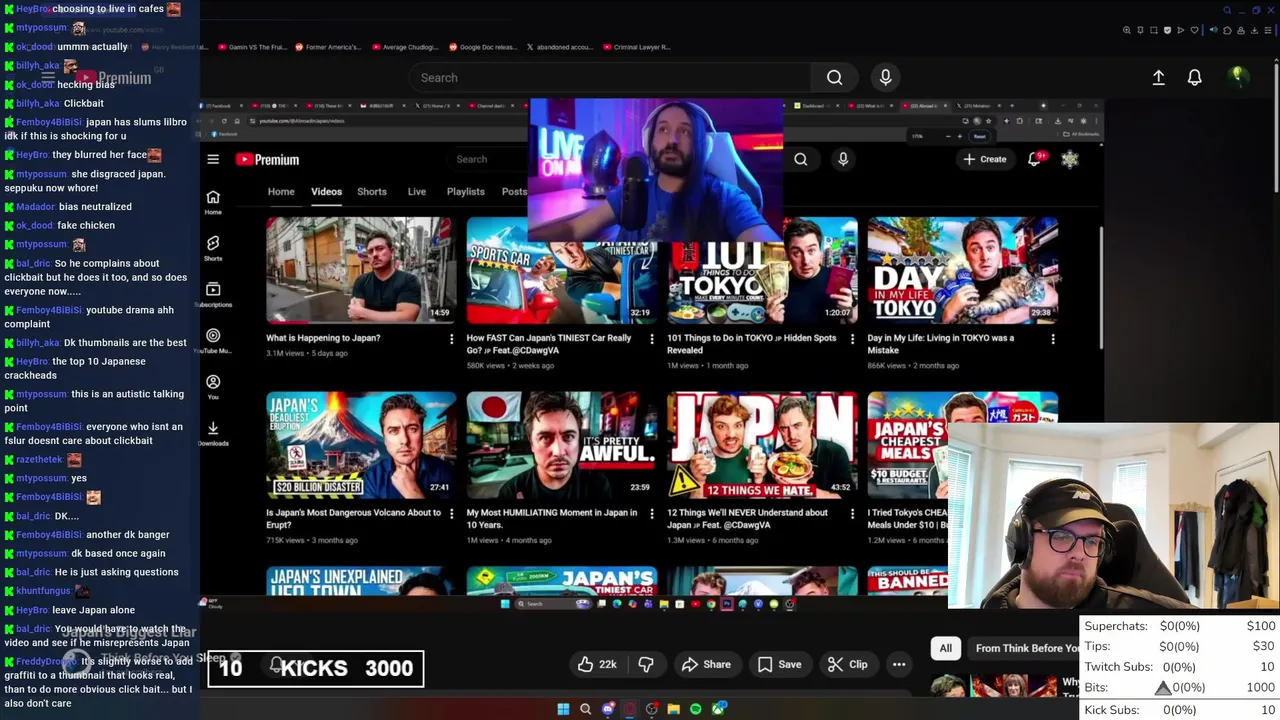Click the inner YouTube search magnifier icon

pos(801,159)
